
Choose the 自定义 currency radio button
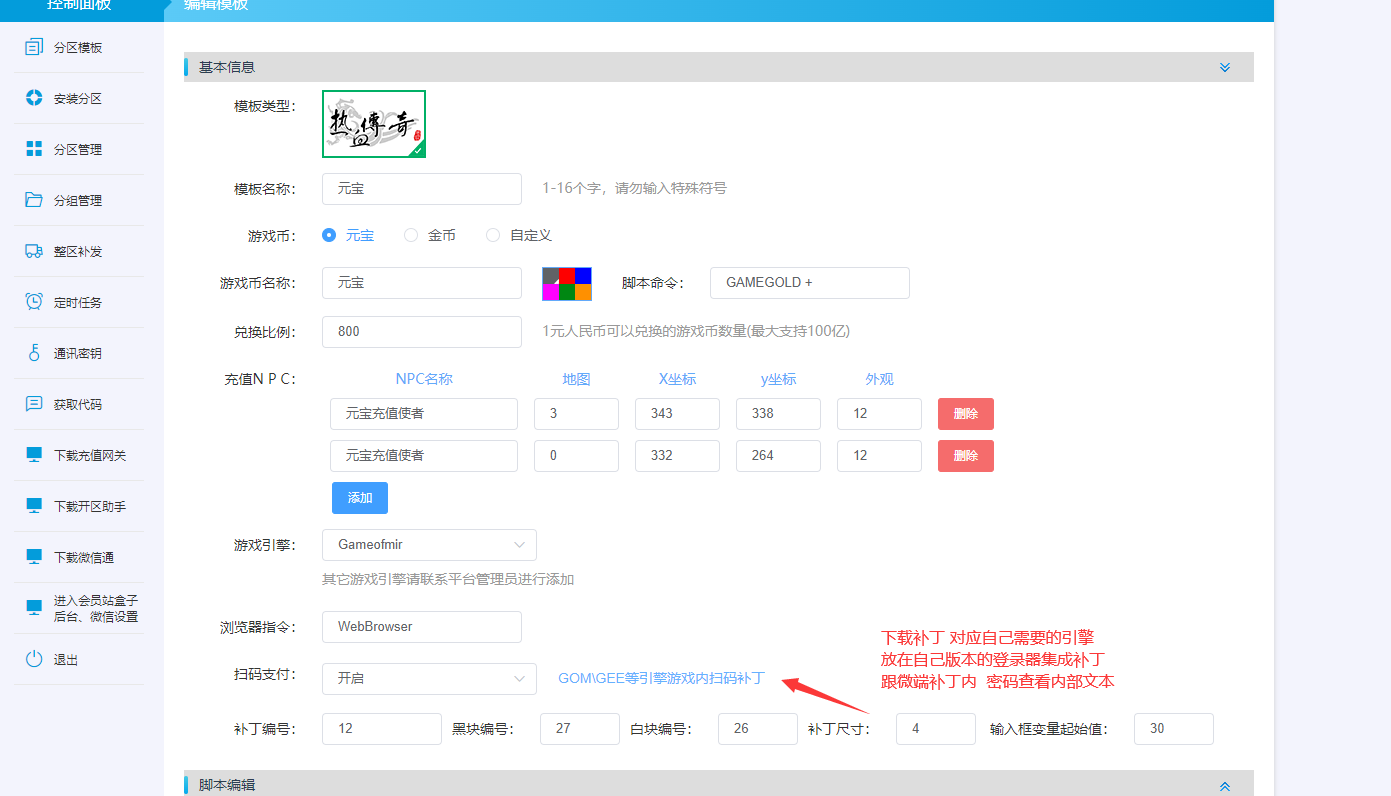[x=493, y=234]
